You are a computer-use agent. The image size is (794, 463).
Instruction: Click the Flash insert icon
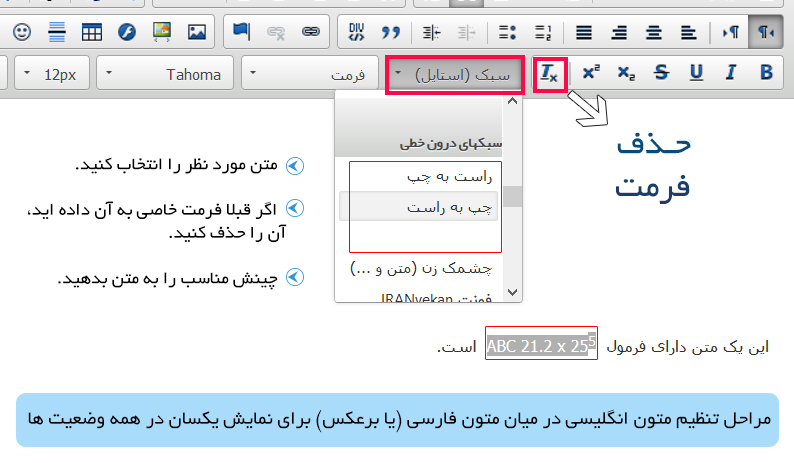[127, 31]
